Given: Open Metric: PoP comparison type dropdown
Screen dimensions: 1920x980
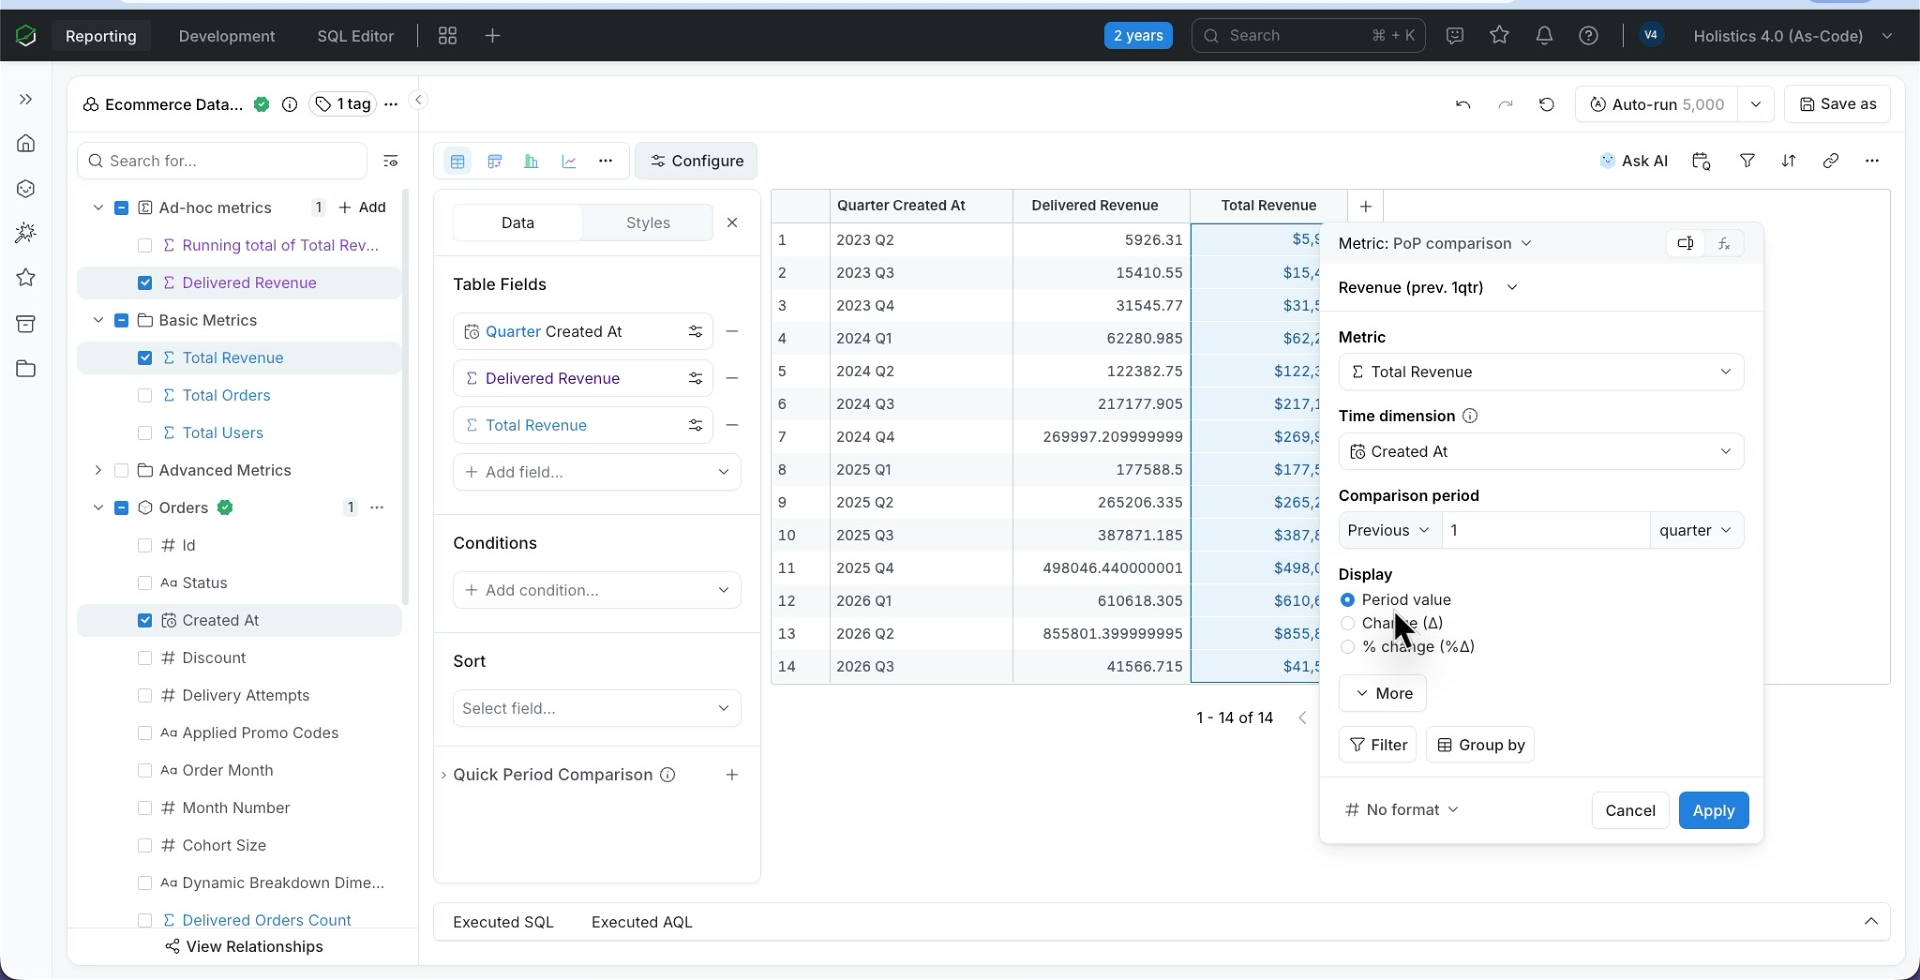Looking at the screenshot, I should click(1435, 243).
